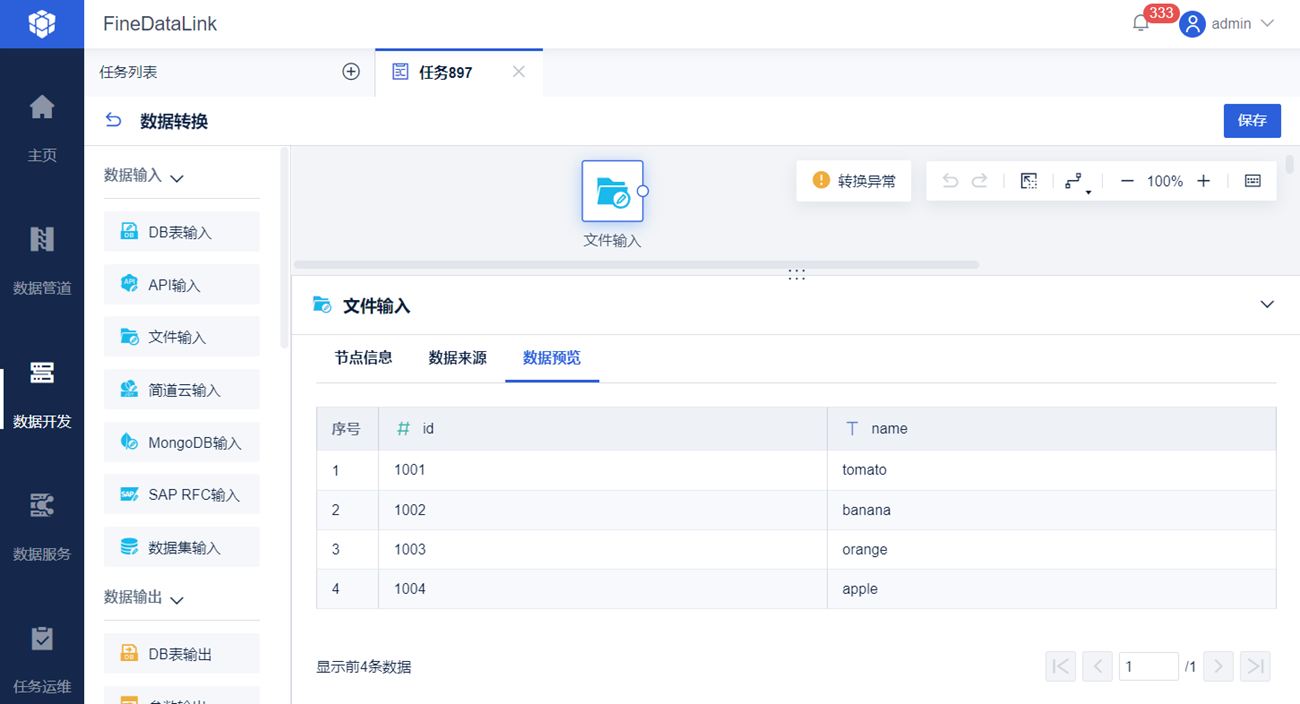The width and height of the screenshot is (1300, 704).
Task: Open the admin account dropdown arrow
Action: tap(1267, 23)
